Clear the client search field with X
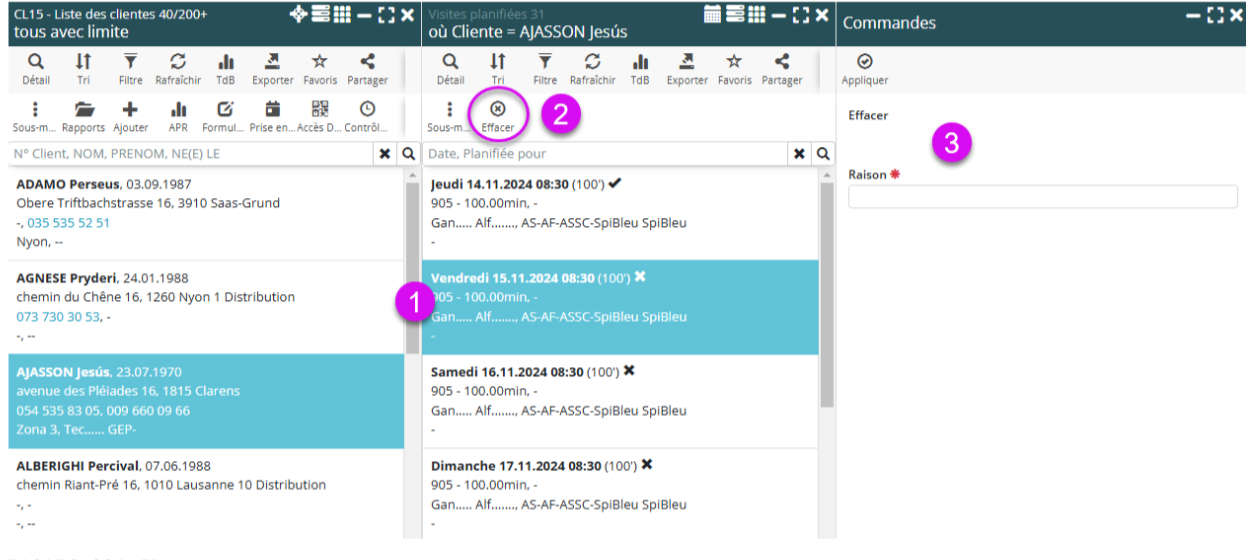The height and width of the screenshot is (560, 1246). click(x=384, y=154)
